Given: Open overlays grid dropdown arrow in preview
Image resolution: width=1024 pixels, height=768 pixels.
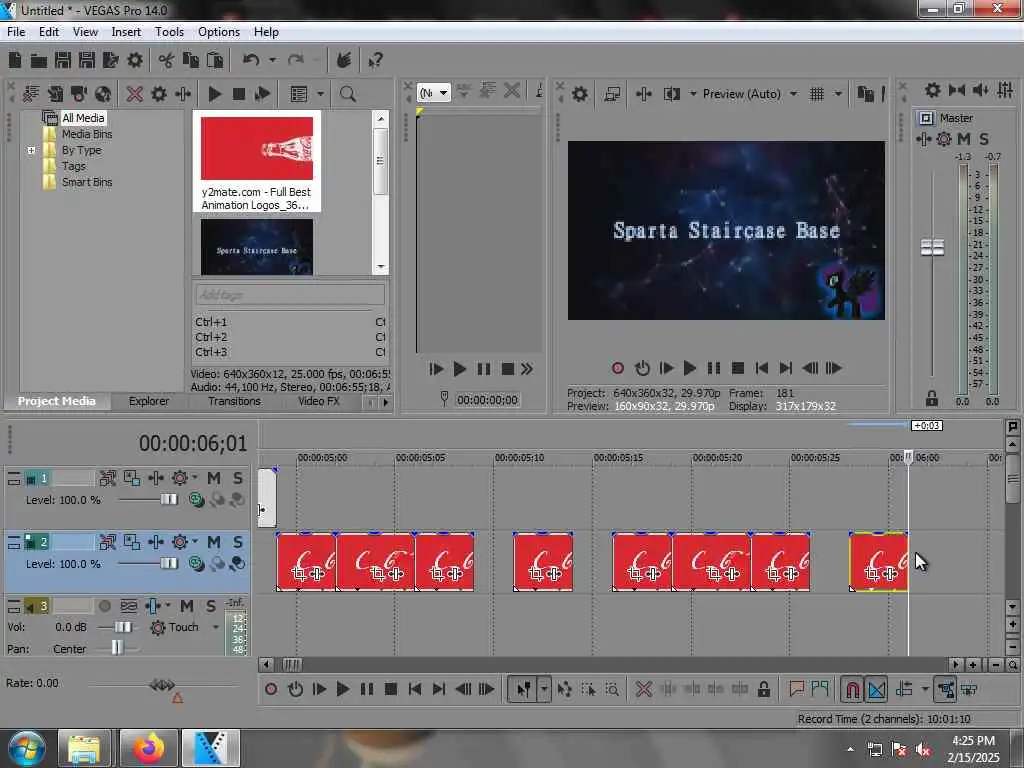Looking at the screenshot, I should 838,94.
